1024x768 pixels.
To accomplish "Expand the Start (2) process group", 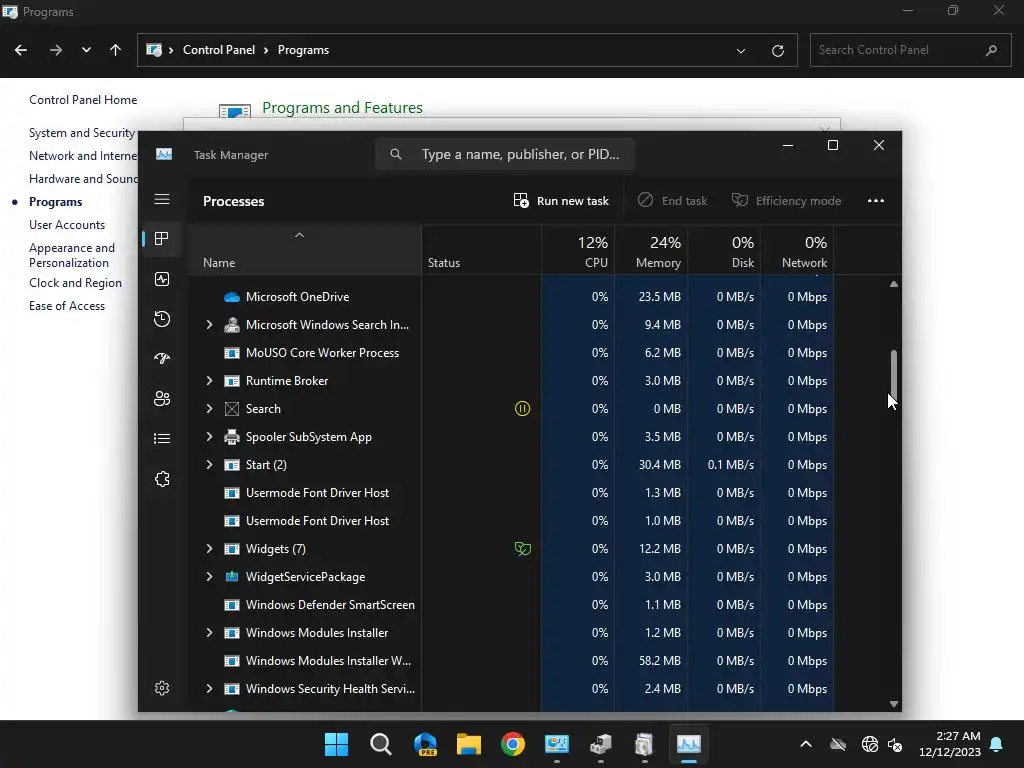I will click(x=209, y=464).
